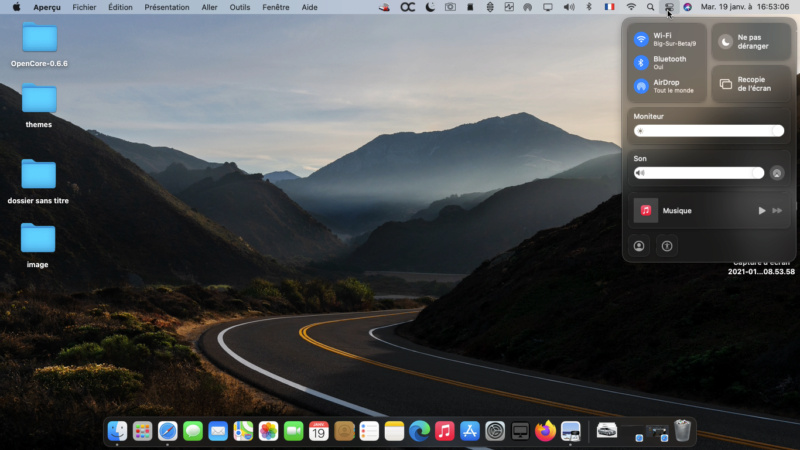Open Maps (Plans) from the Dock
Viewport: 800px width, 450px height.
[243, 431]
